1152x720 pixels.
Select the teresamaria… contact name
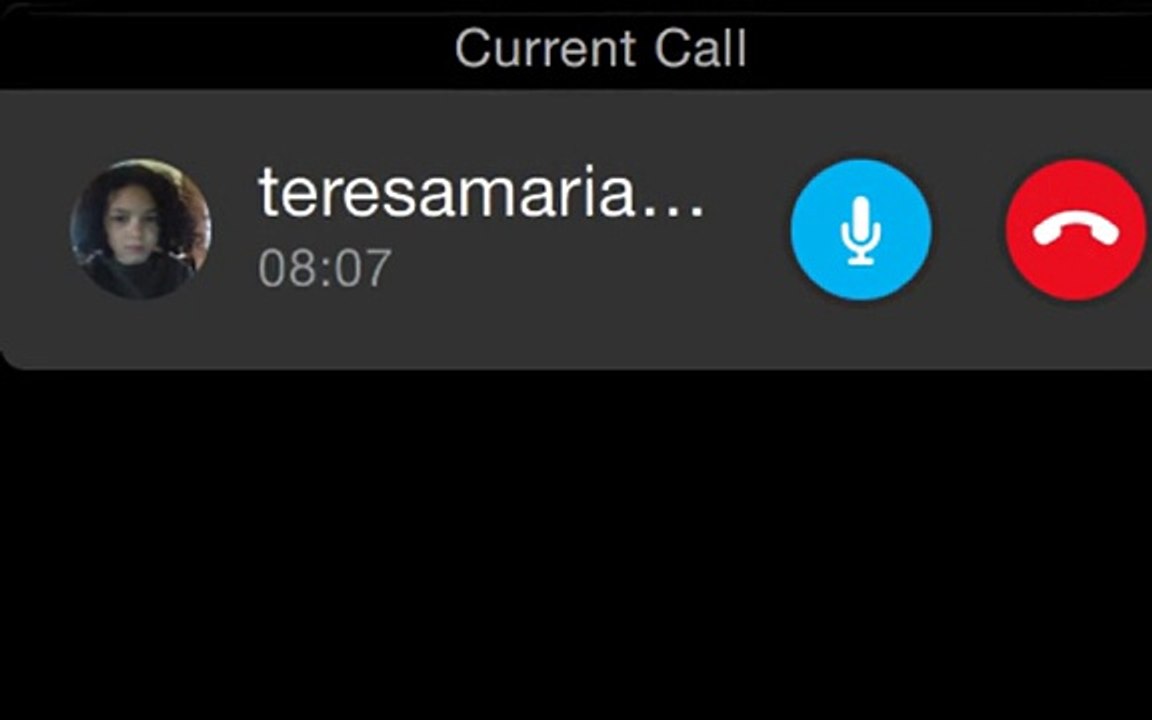(481, 192)
